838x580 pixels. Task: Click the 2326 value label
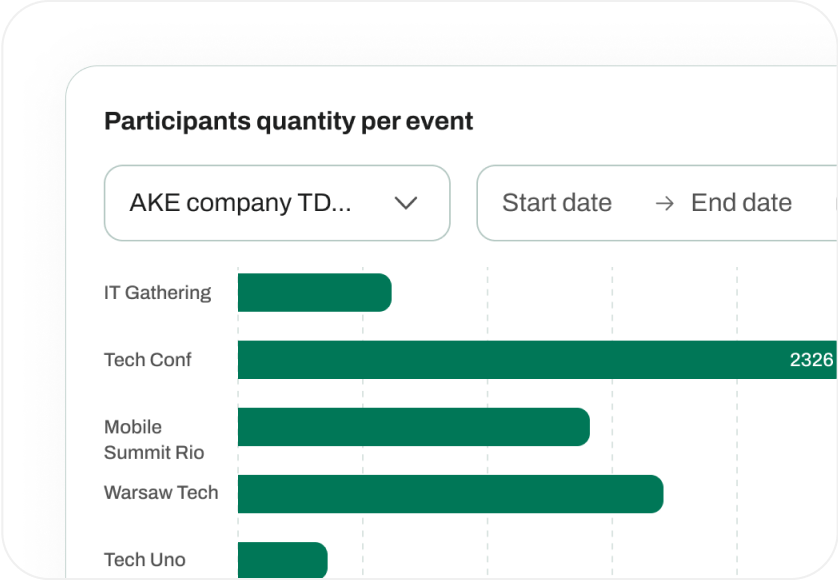[x=811, y=360]
